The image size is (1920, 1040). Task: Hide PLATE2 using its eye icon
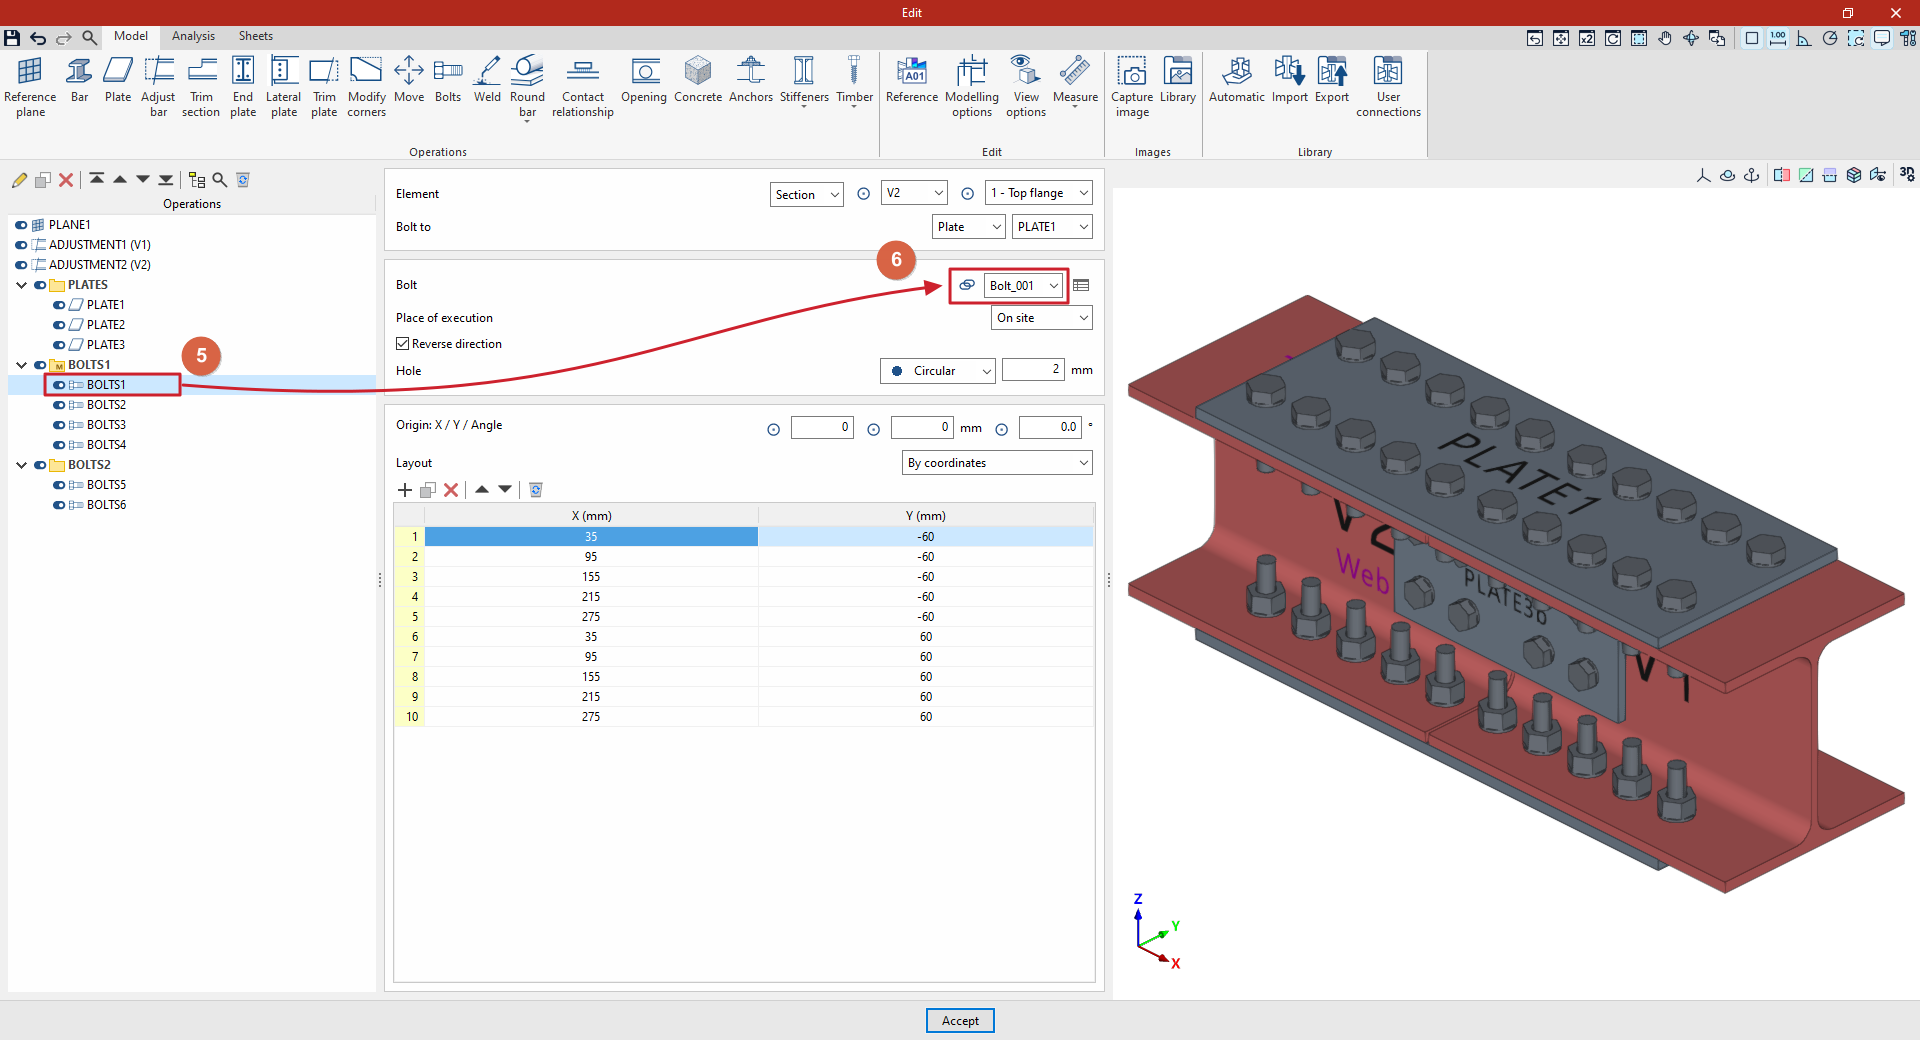[x=59, y=325]
